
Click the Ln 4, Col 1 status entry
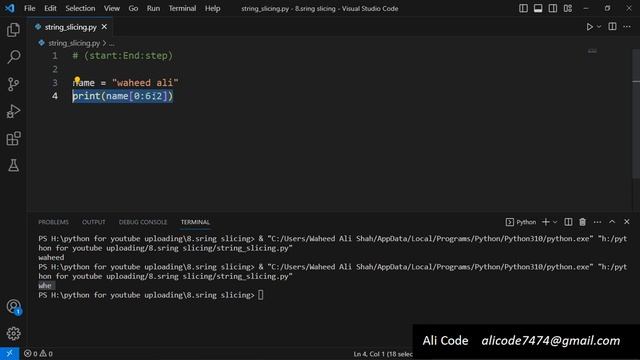383,354
